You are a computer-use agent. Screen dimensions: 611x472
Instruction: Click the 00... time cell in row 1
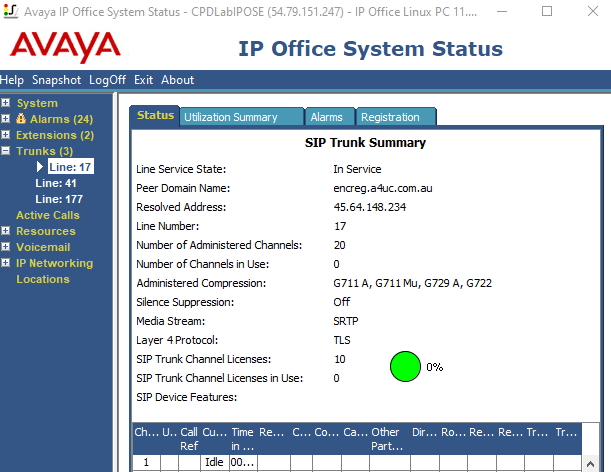(x=243, y=462)
